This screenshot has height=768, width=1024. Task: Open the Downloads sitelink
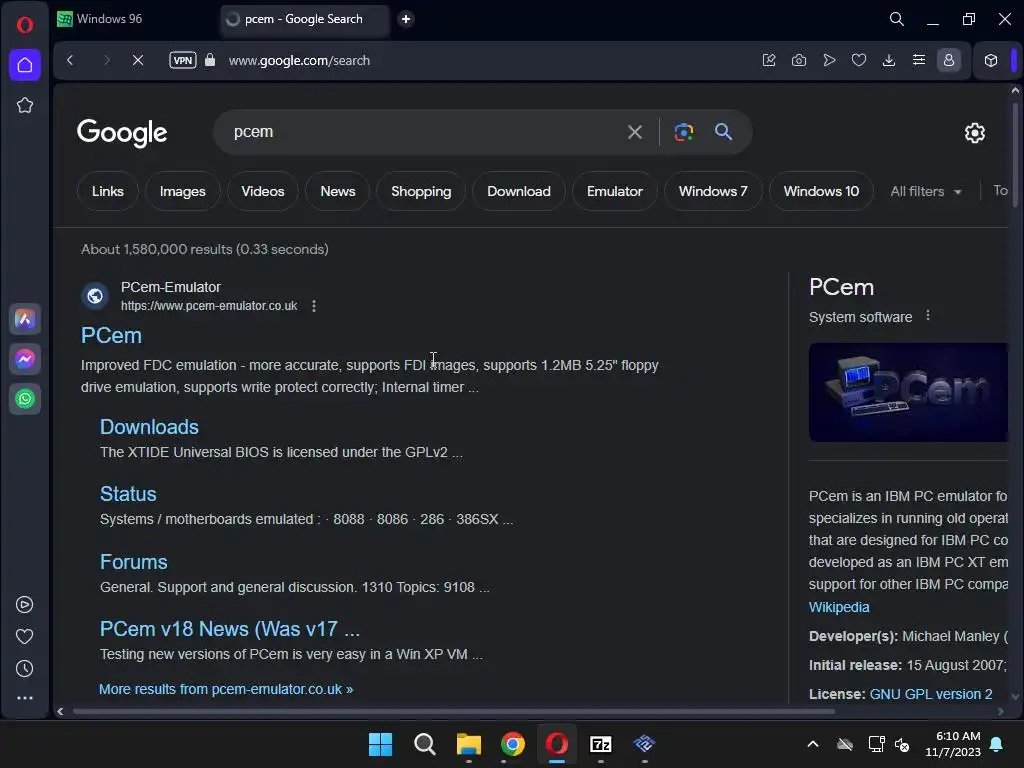click(149, 426)
